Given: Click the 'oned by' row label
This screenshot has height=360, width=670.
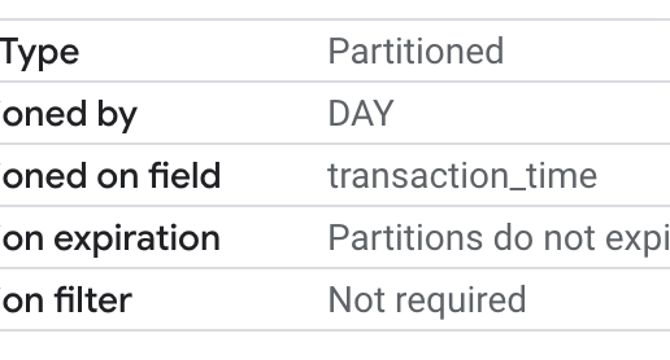Looking at the screenshot, I should point(68,115).
